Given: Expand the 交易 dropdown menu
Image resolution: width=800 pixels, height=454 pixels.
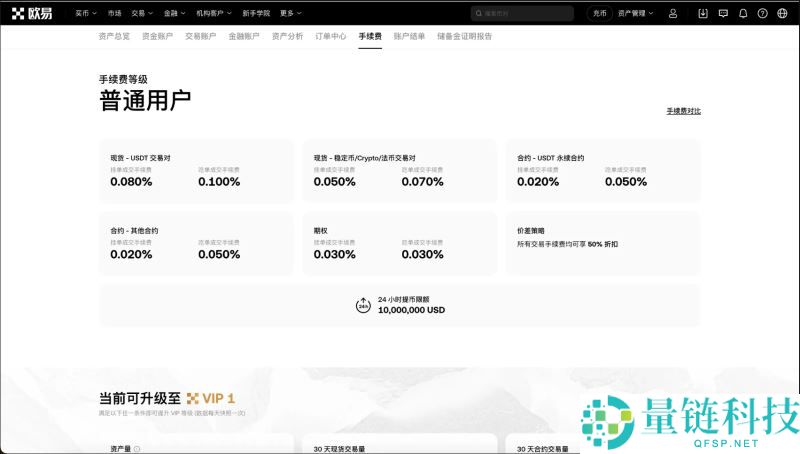Looking at the screenshot, I should click(x=144, y=13).
